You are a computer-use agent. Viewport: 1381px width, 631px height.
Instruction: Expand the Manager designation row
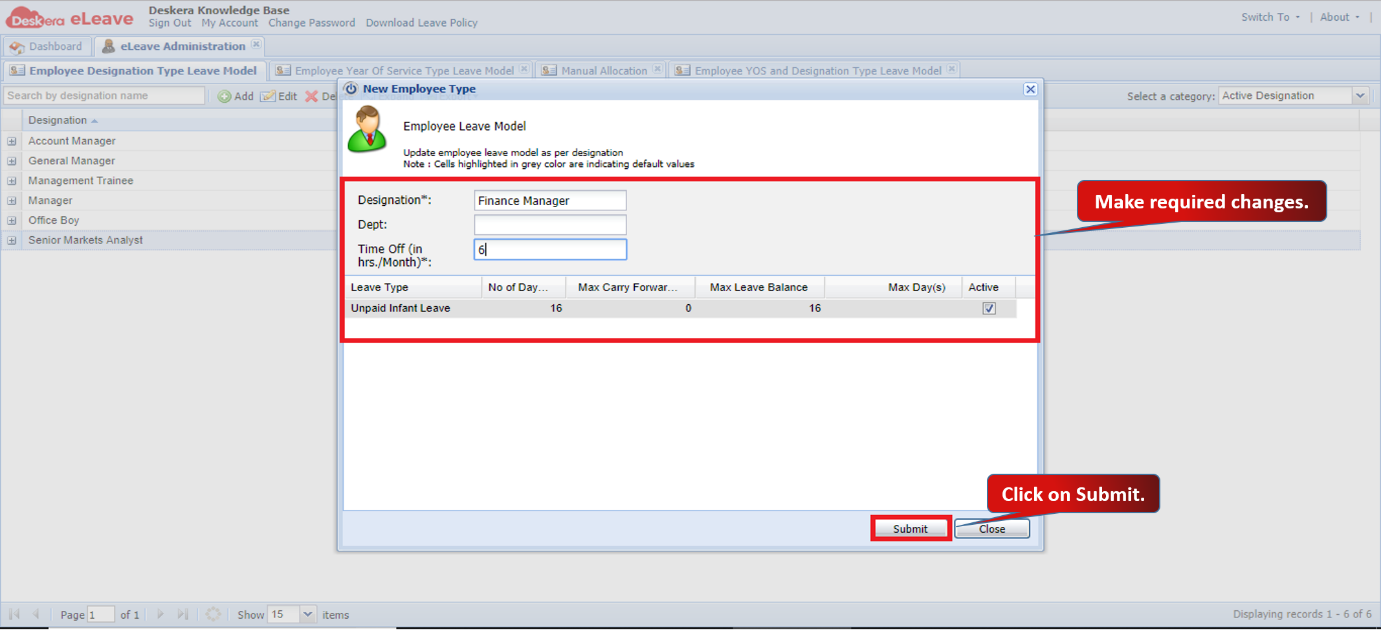pyautogui.click(x=12, y=201)
